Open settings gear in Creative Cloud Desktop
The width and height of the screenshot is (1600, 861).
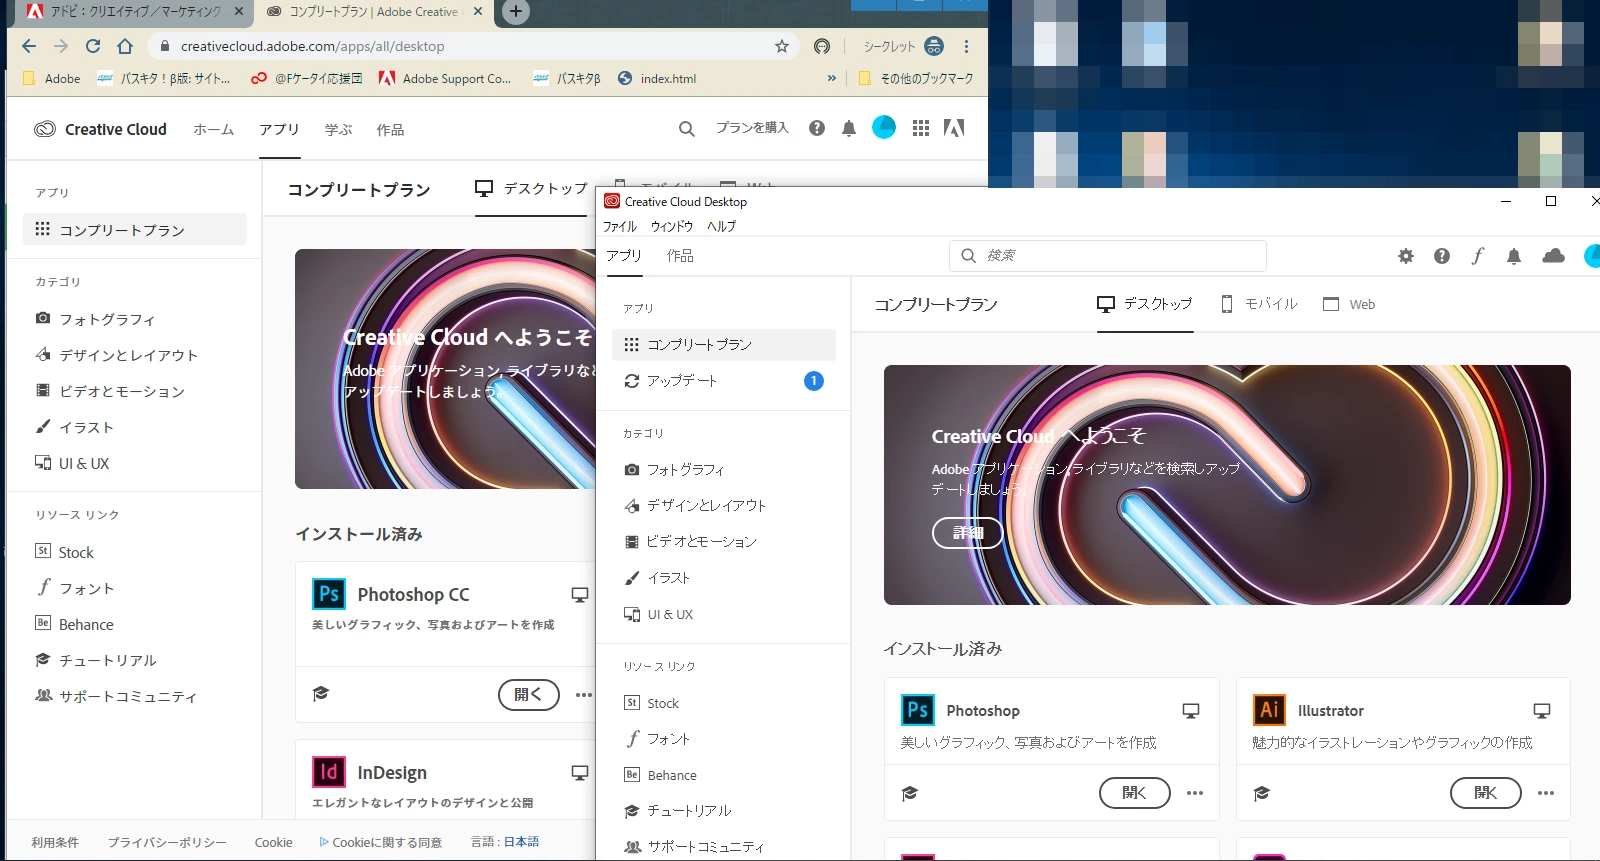click(1406, 256)
